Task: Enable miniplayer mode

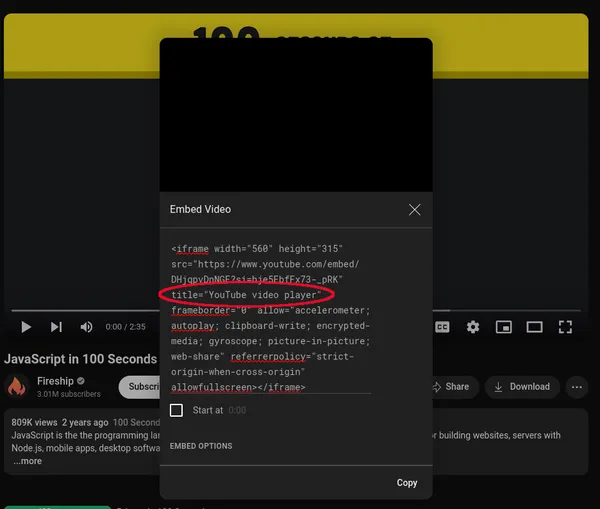Action: pos(504,327)
